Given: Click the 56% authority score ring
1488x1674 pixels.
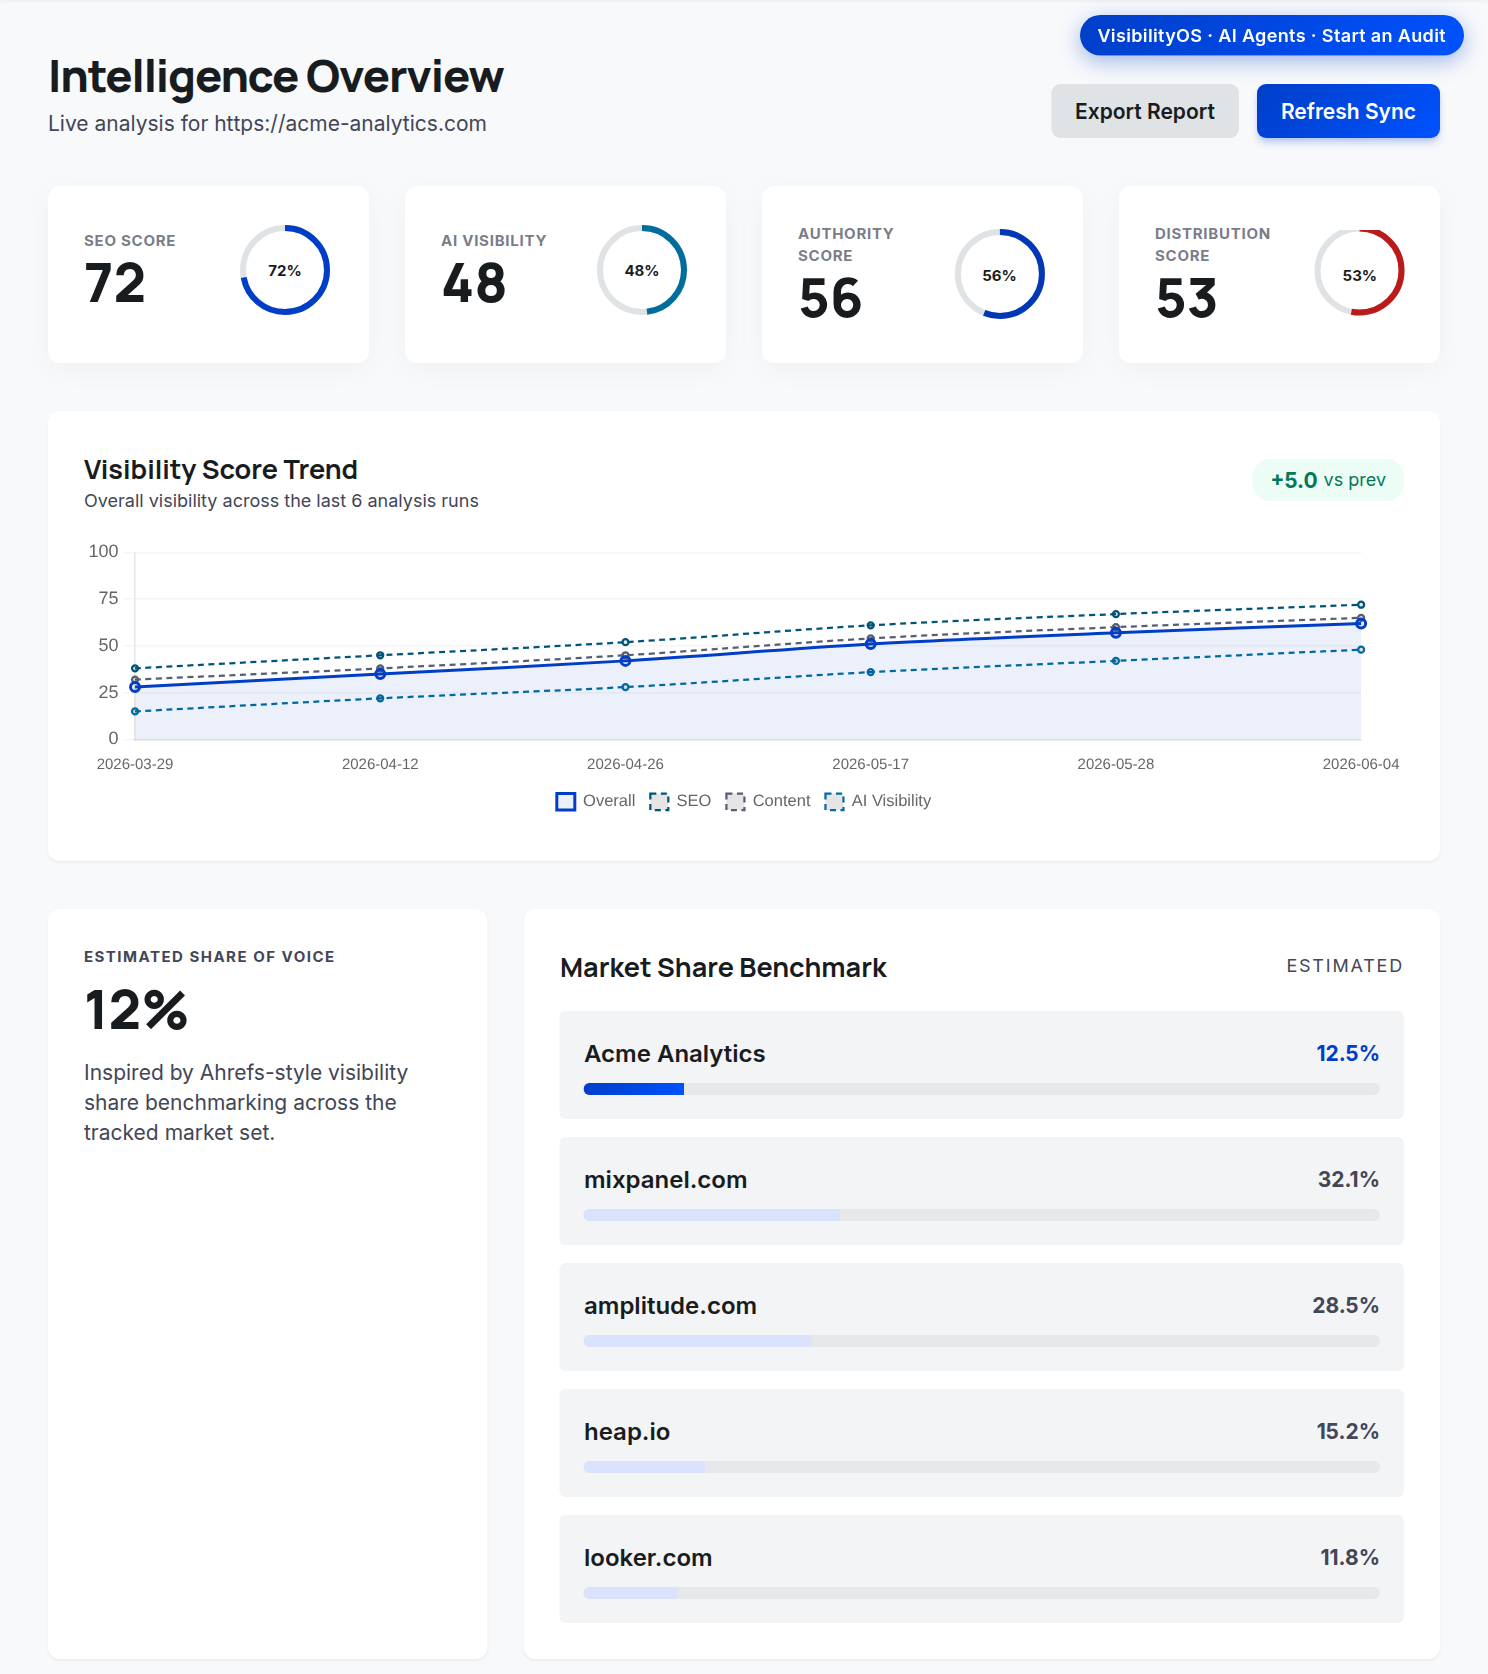Looking at the screenshot, I should point(999,274).
